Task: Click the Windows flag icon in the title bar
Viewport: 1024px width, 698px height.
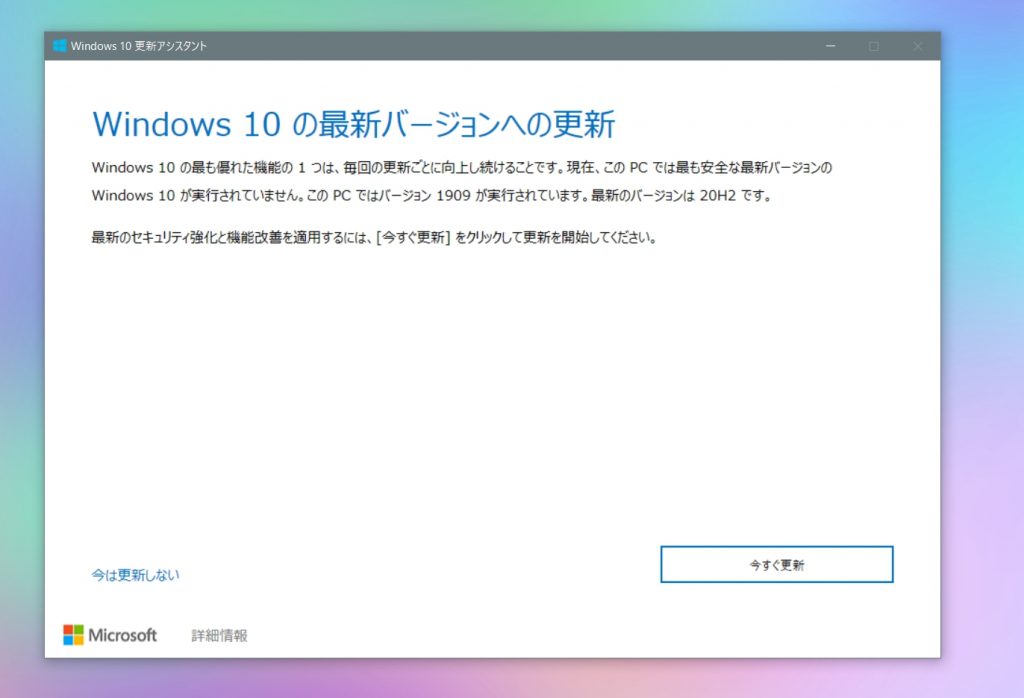Action: coord(60,45)
